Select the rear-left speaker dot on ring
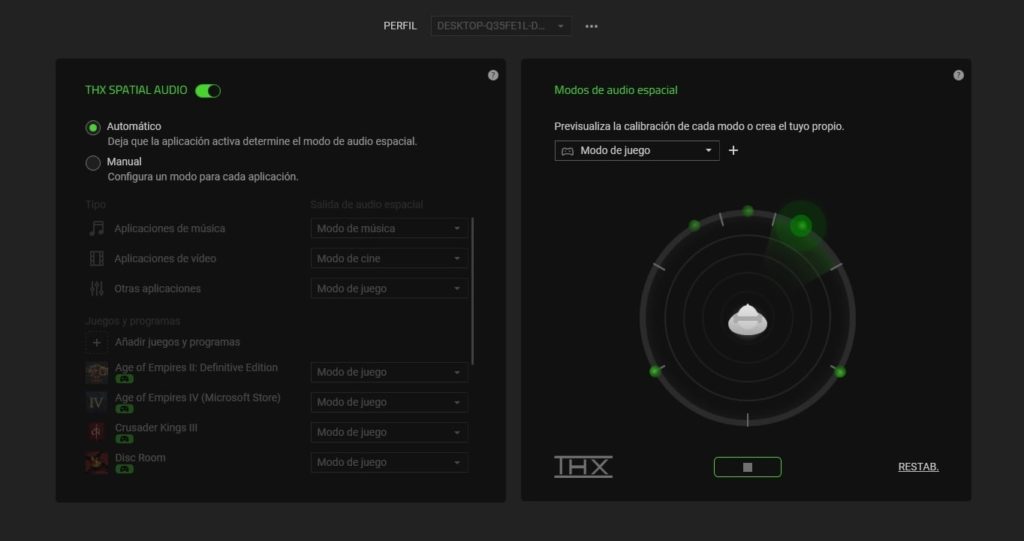1024x541 pixels. click(x=655, y=372)
